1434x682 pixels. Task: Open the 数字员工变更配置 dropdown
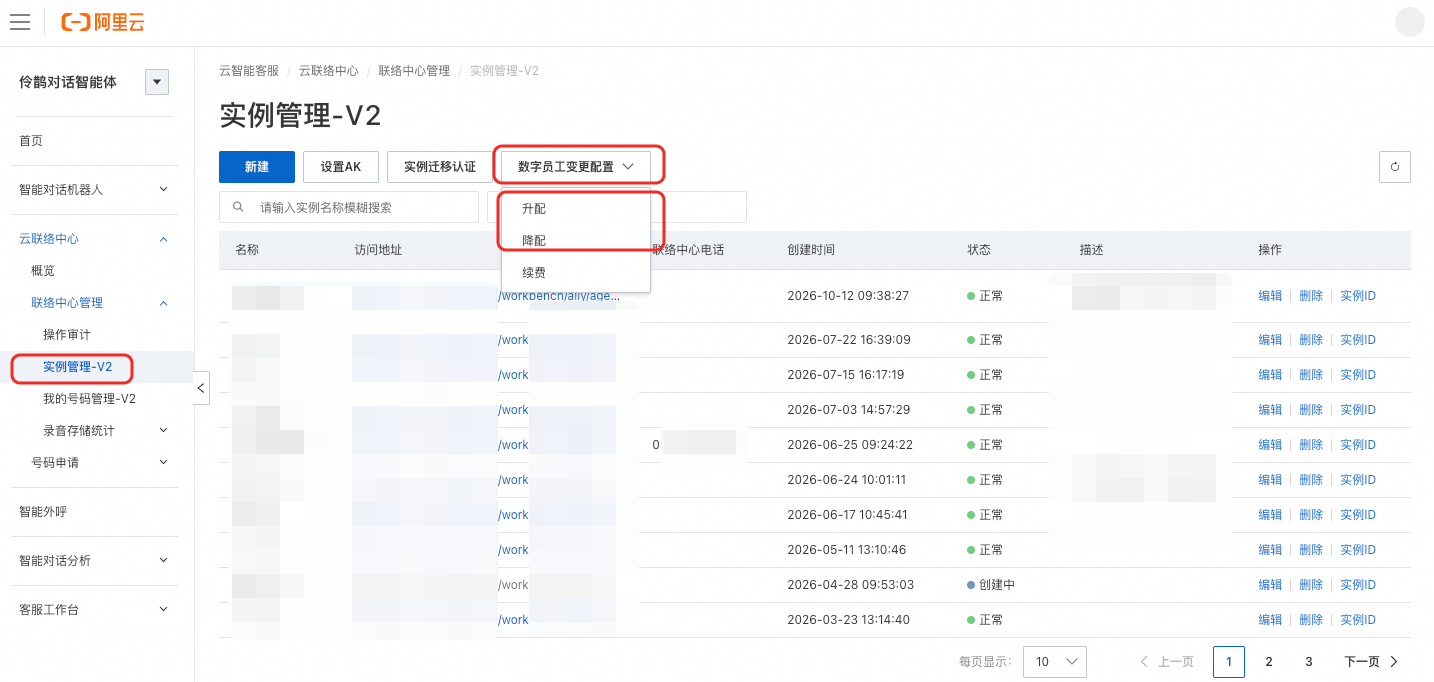576,167
